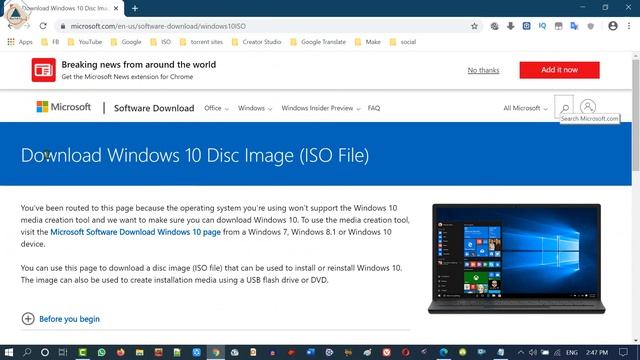Click the ENG language indicator
The height and width of the screenshot is (360, 640).
click(x=571, y=352)
